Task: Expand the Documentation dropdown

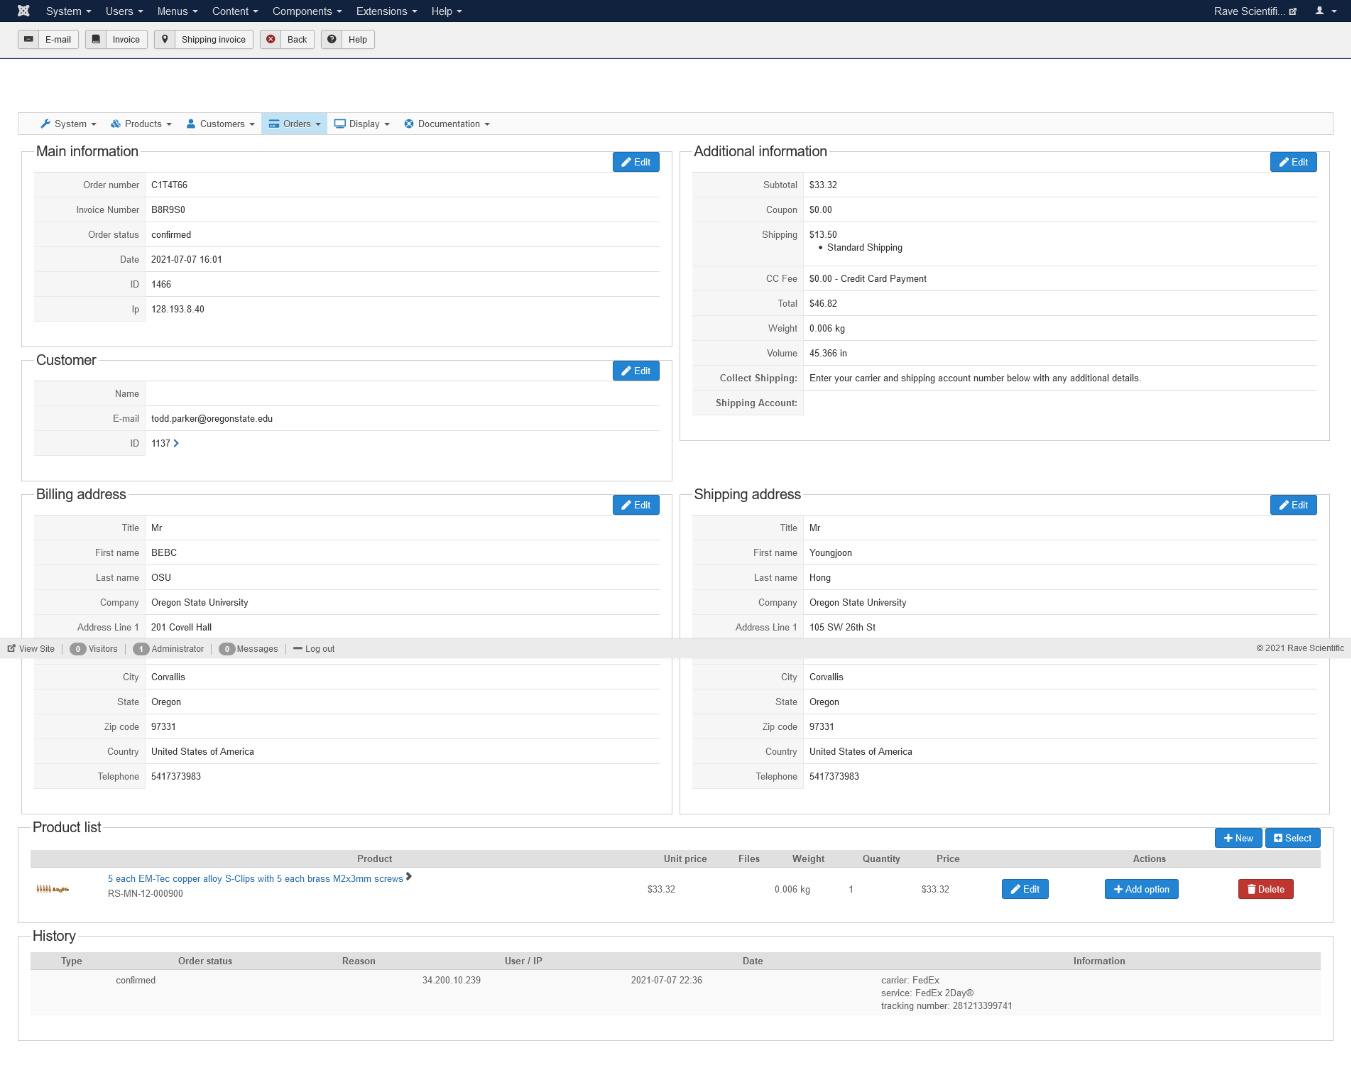Action: 447,124
